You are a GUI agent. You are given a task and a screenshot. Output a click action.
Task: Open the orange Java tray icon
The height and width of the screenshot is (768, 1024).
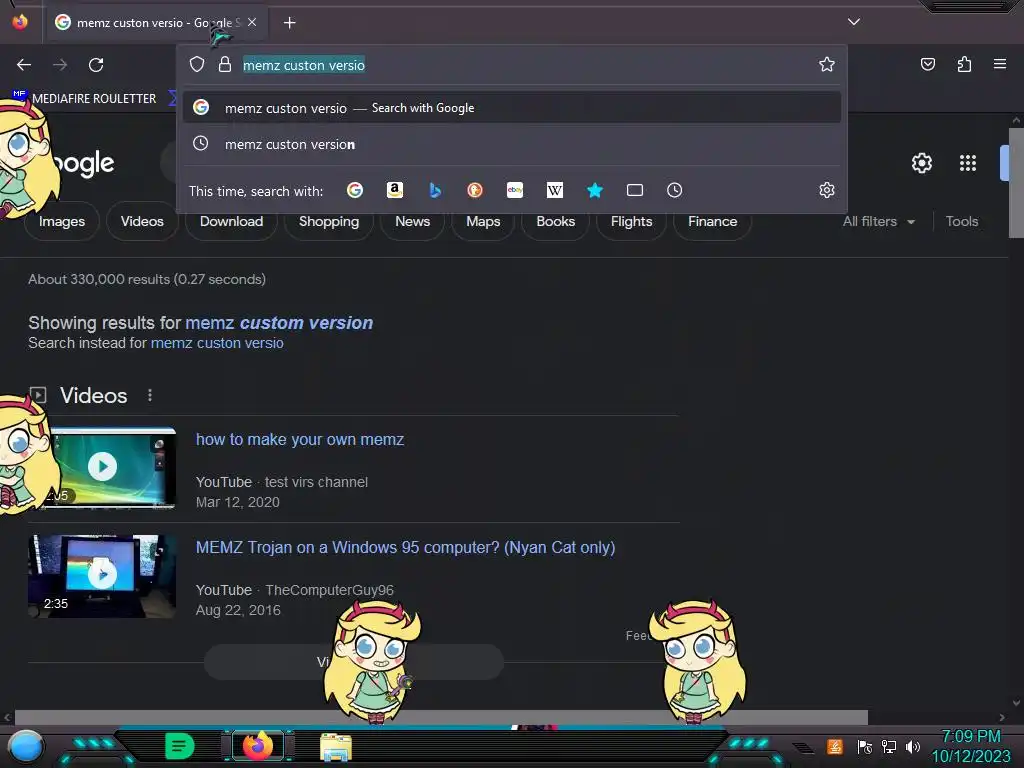point(835,746)
